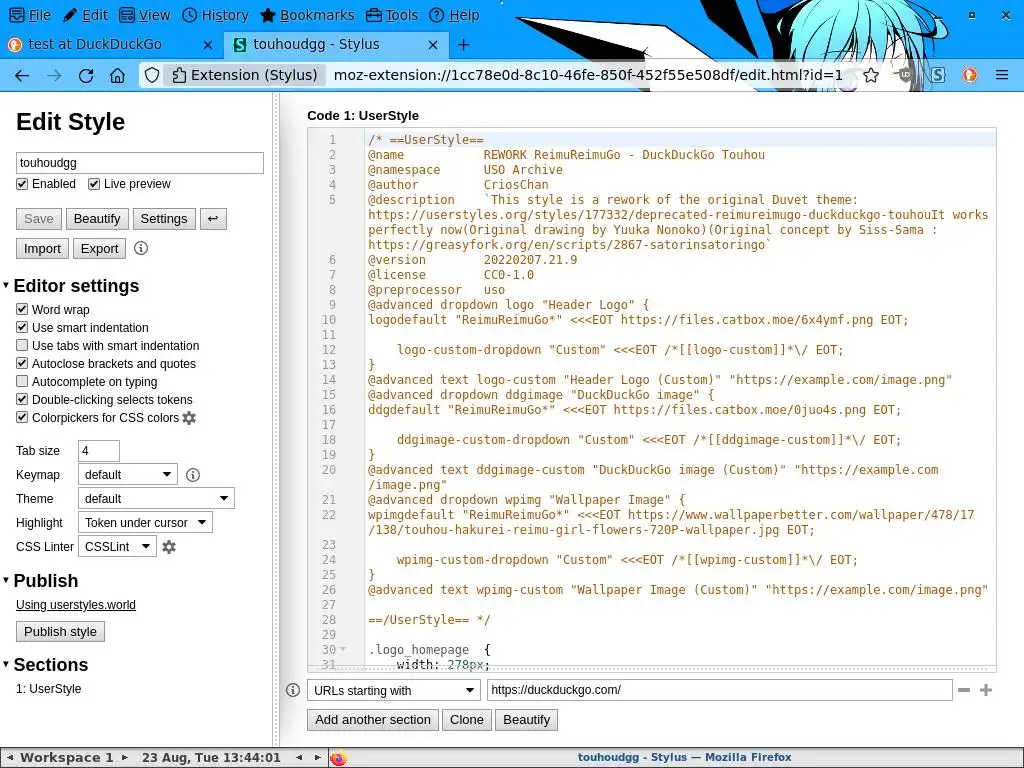Toggle the Enabled checkbox
Screen dimensions: 1024x768
22,184
